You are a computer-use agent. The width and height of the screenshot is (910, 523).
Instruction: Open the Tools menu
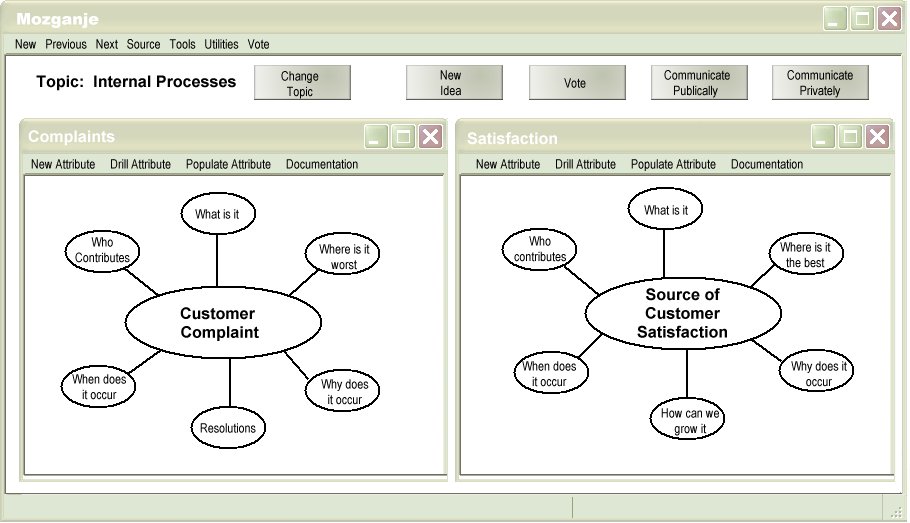182,44
